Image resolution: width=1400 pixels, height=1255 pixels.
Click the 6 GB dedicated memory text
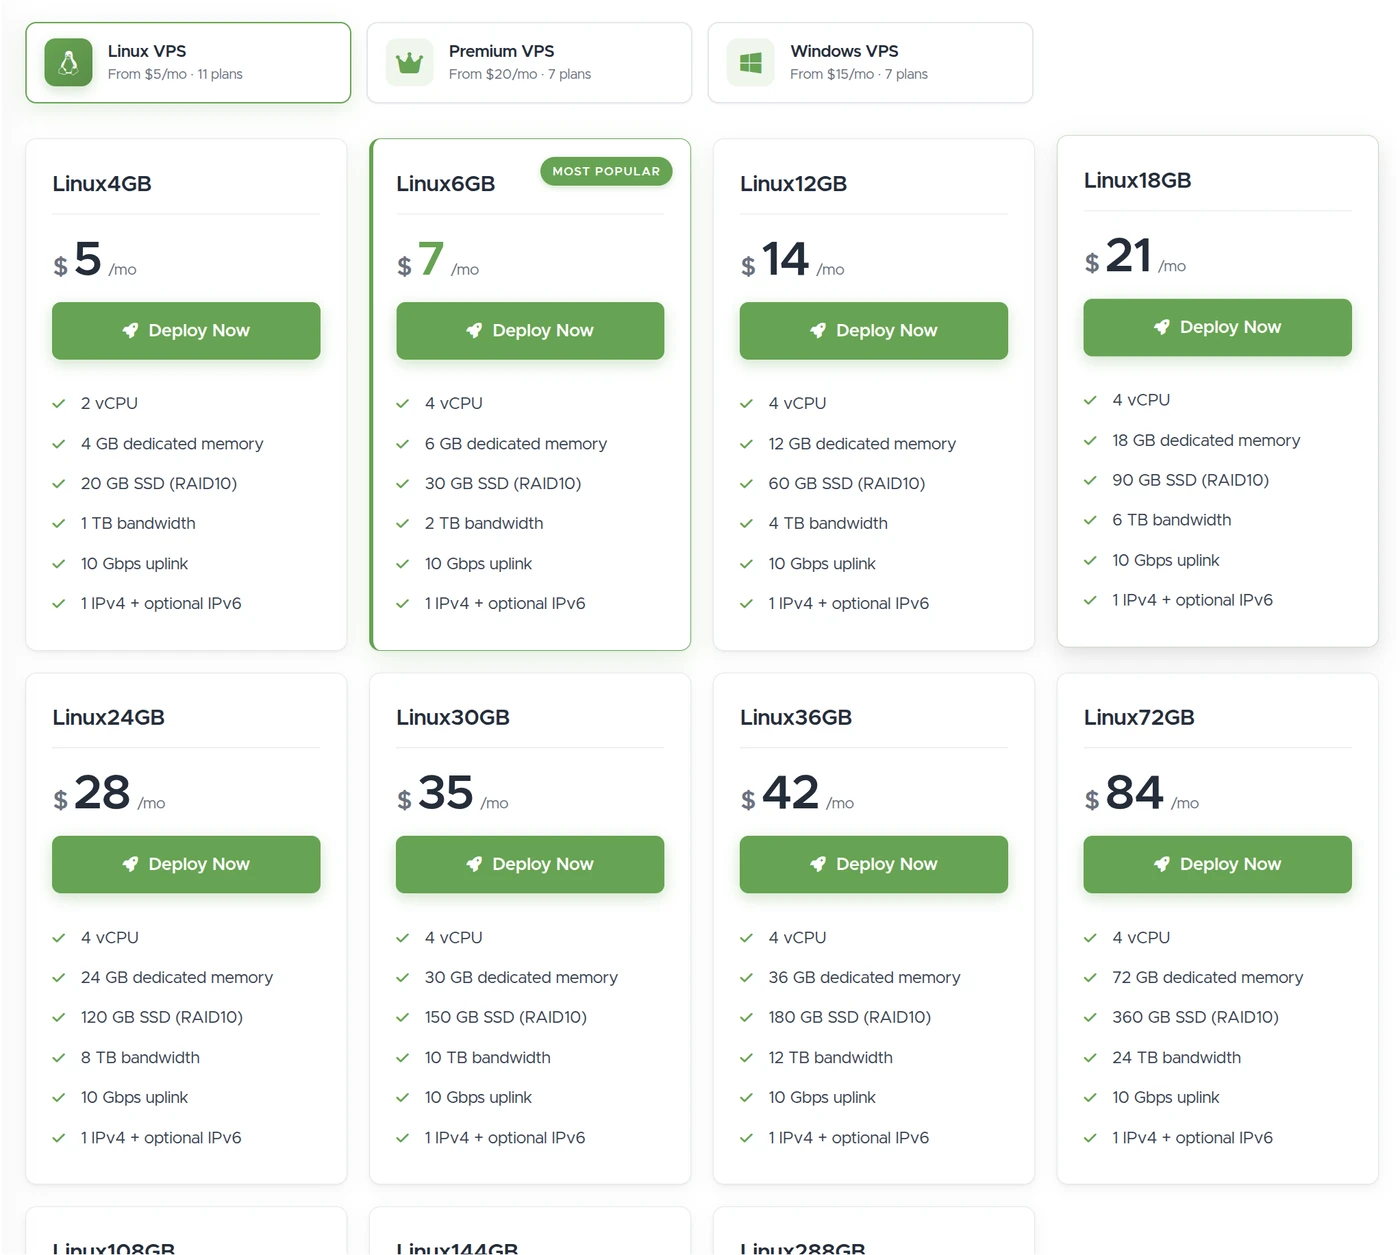pos(516,444)
